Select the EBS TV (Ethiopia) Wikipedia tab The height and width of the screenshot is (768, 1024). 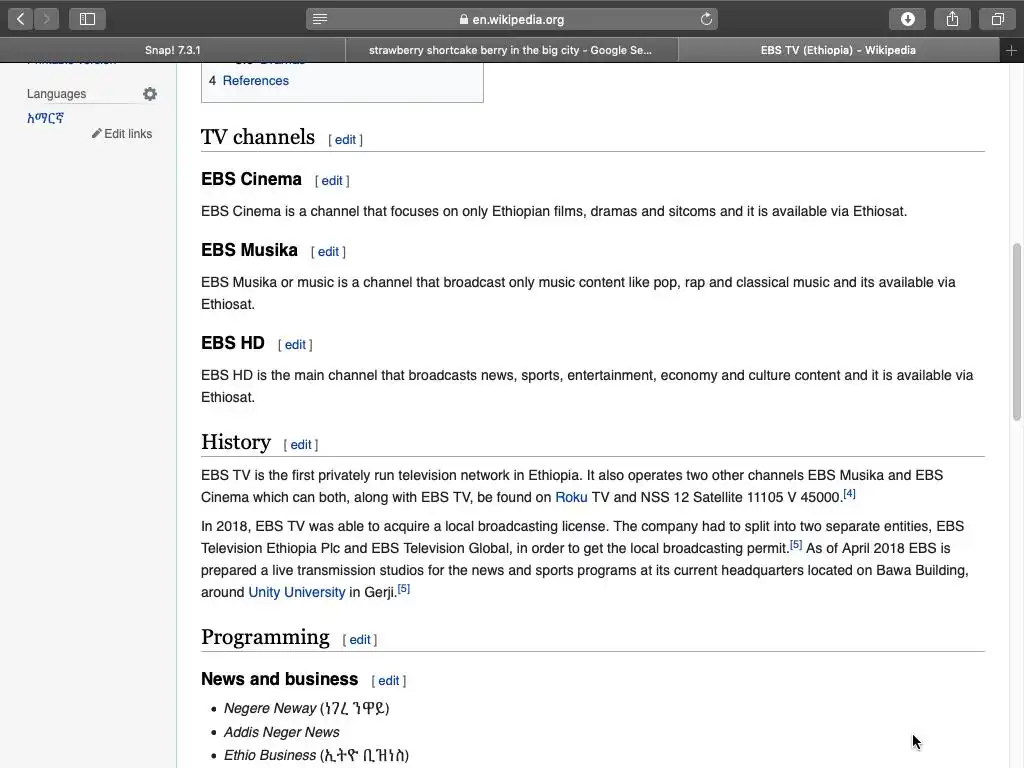[839, 50]
